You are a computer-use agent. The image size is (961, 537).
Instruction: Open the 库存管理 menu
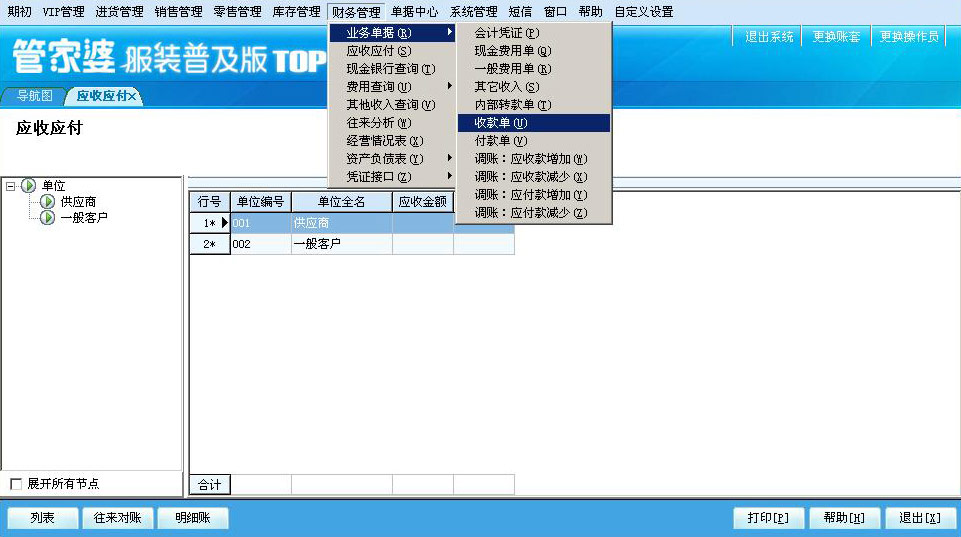296,12
